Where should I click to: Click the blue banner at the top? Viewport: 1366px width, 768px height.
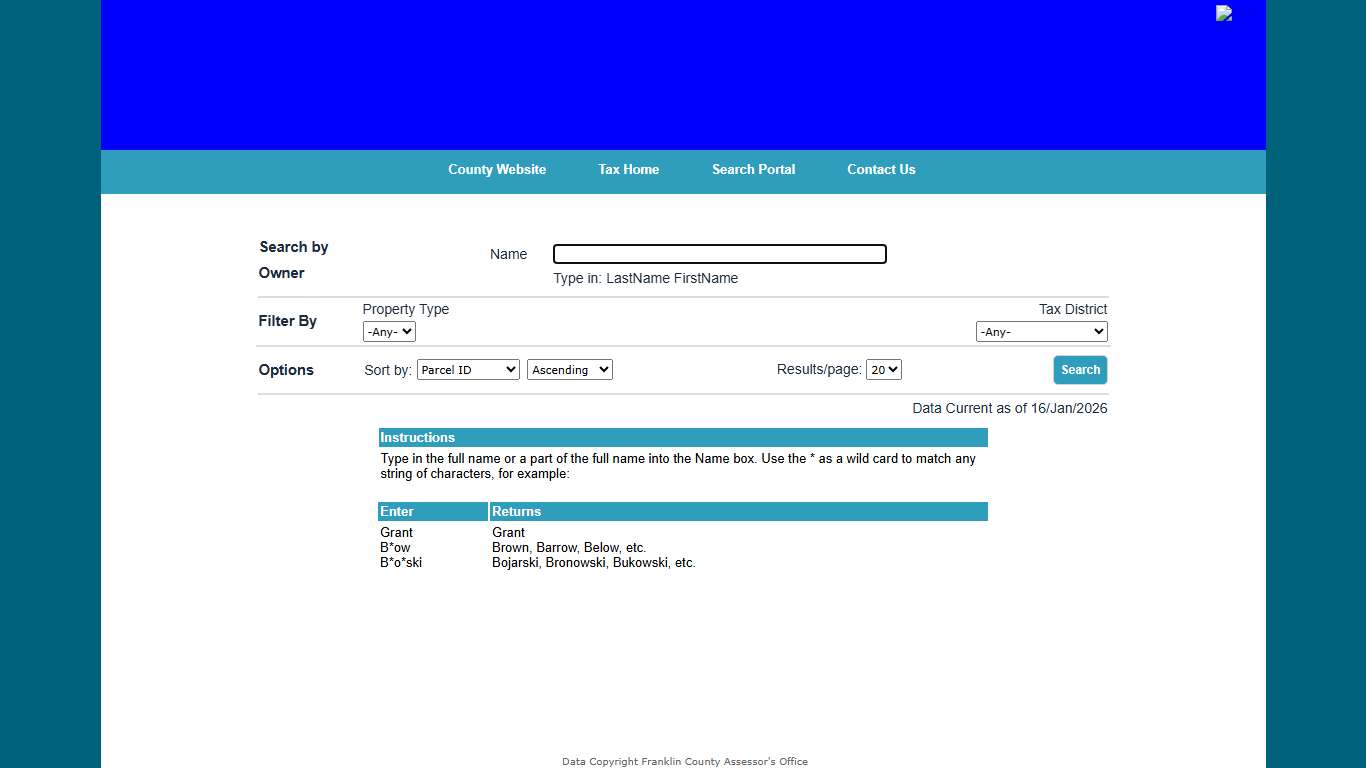(x=683, y=74)
